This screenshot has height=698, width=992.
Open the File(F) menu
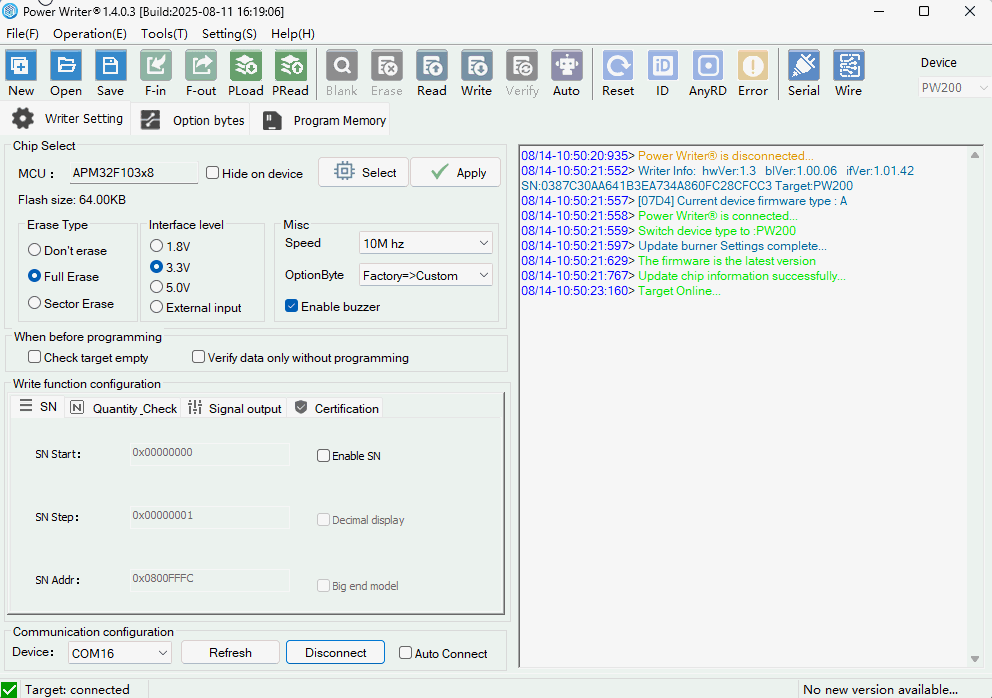coord(22,34)
